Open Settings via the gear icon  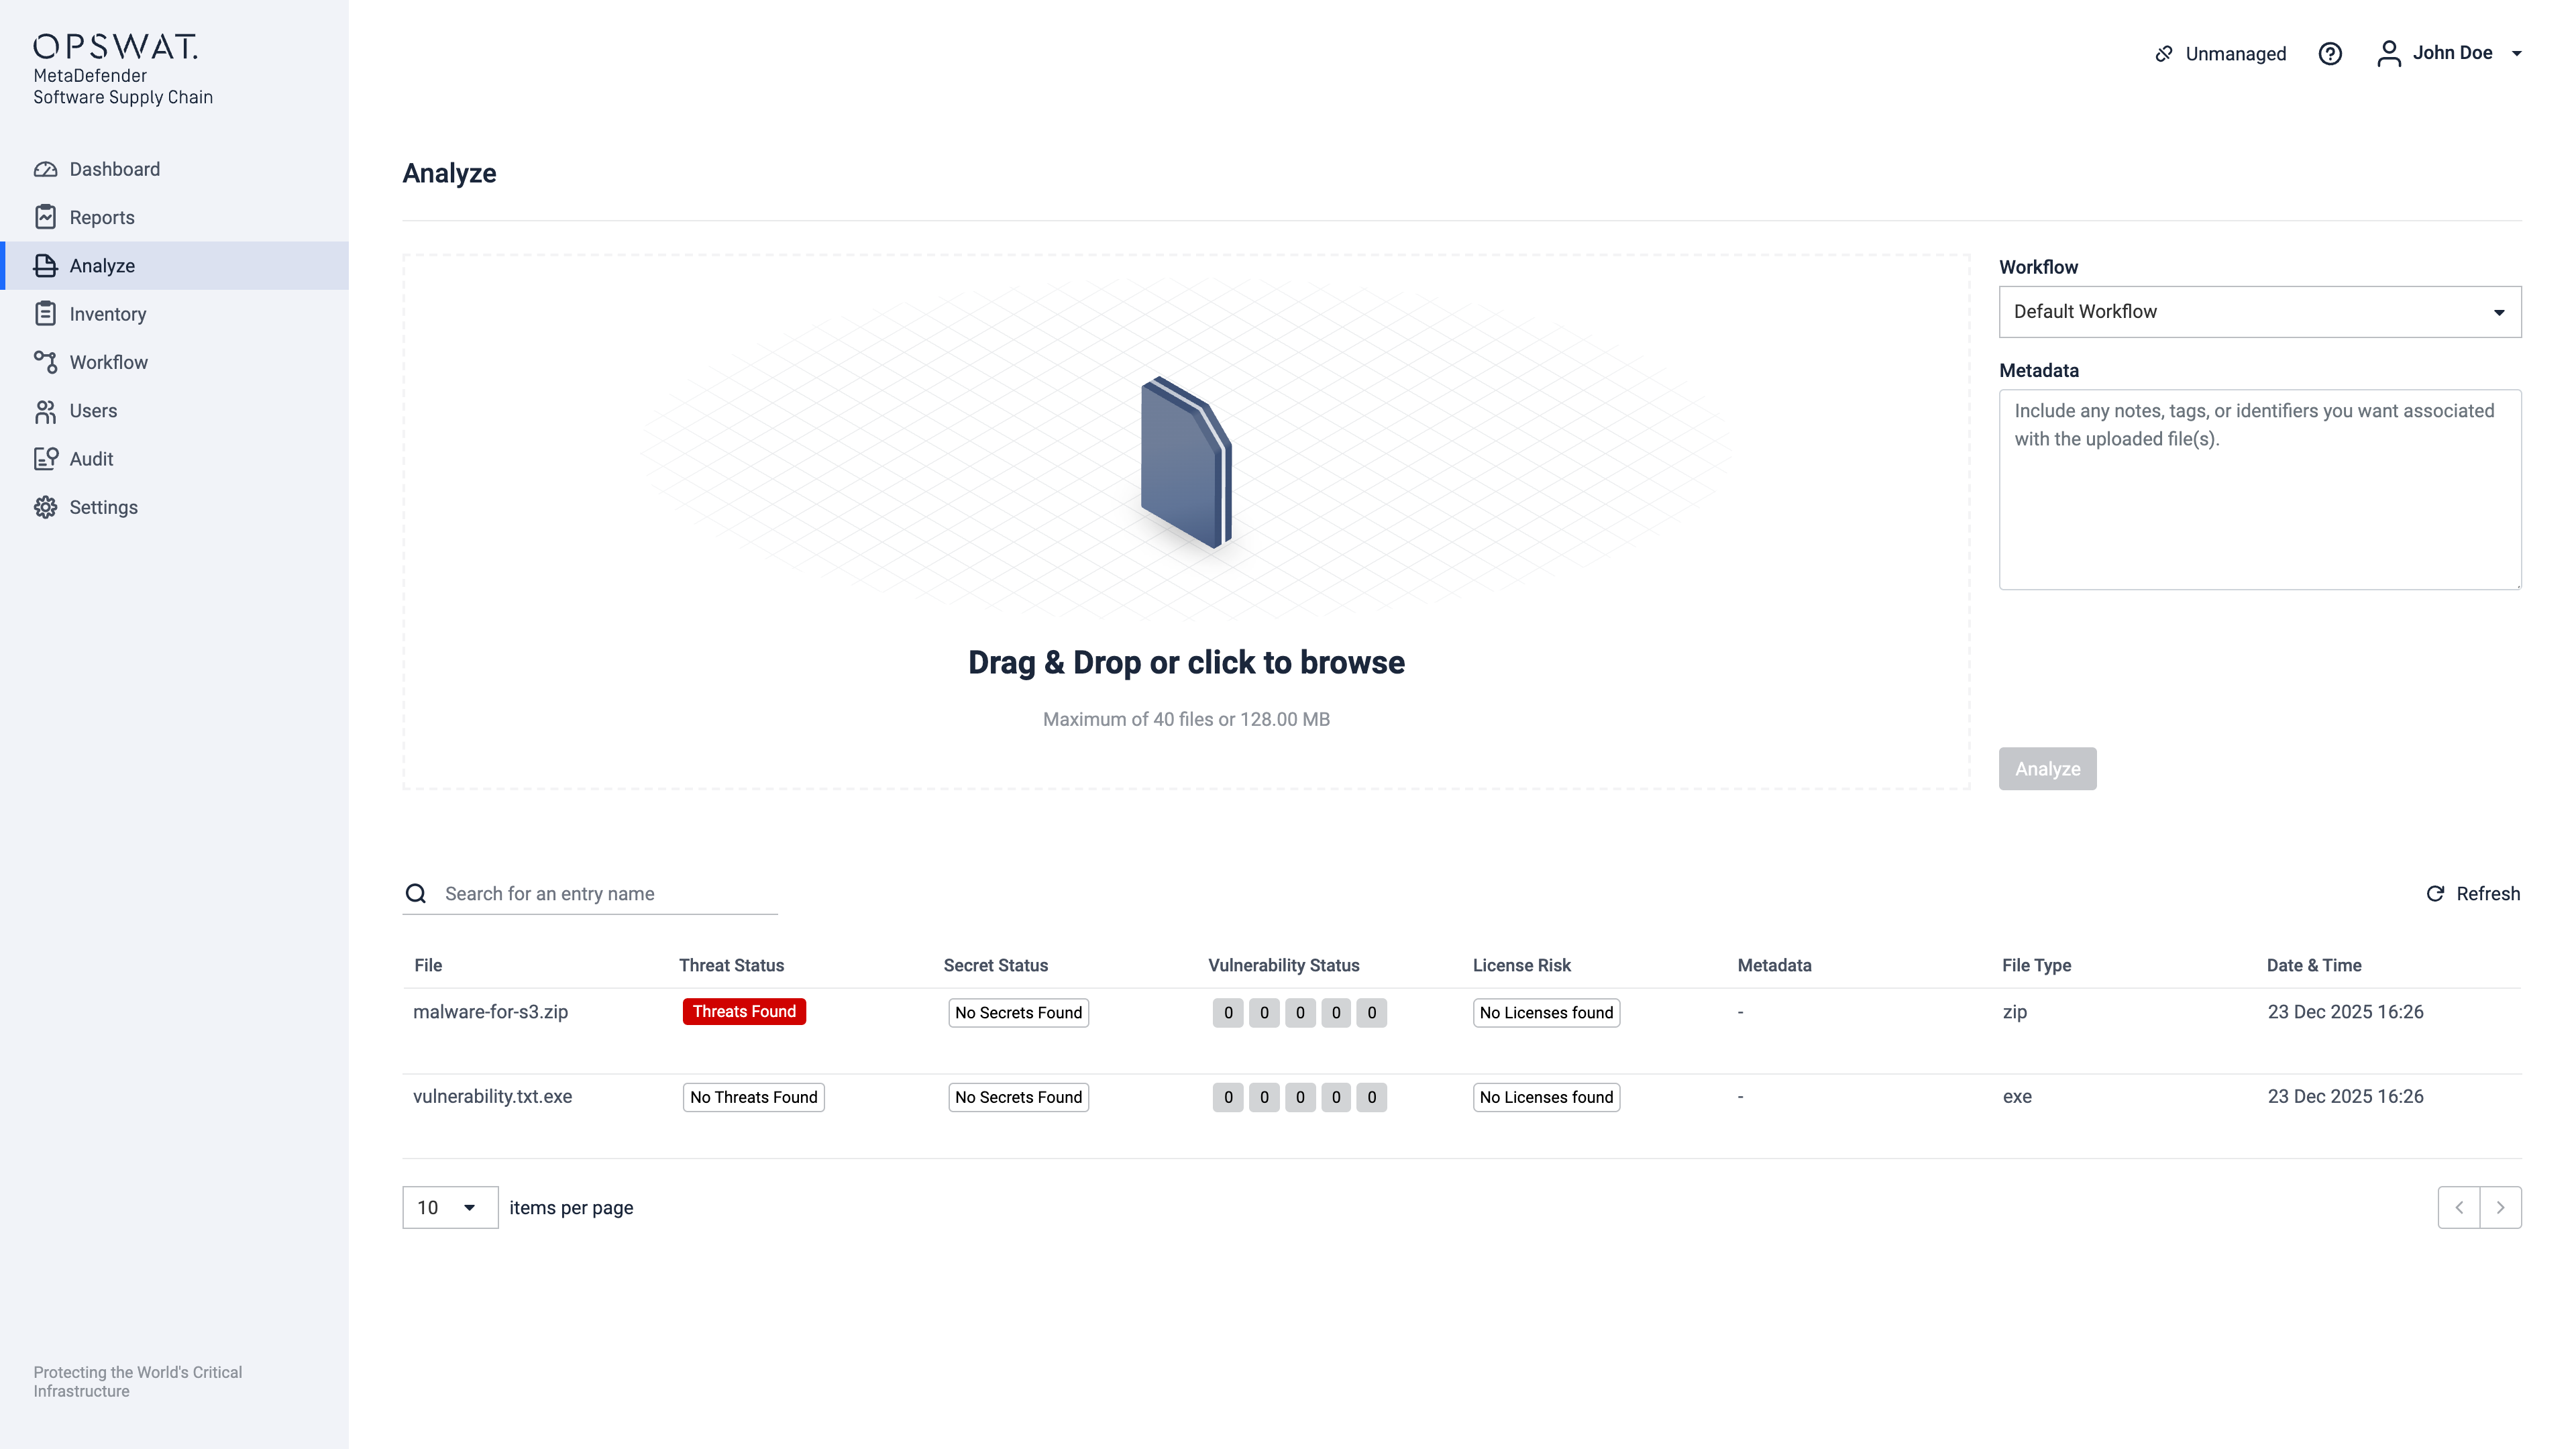[45, 507]
